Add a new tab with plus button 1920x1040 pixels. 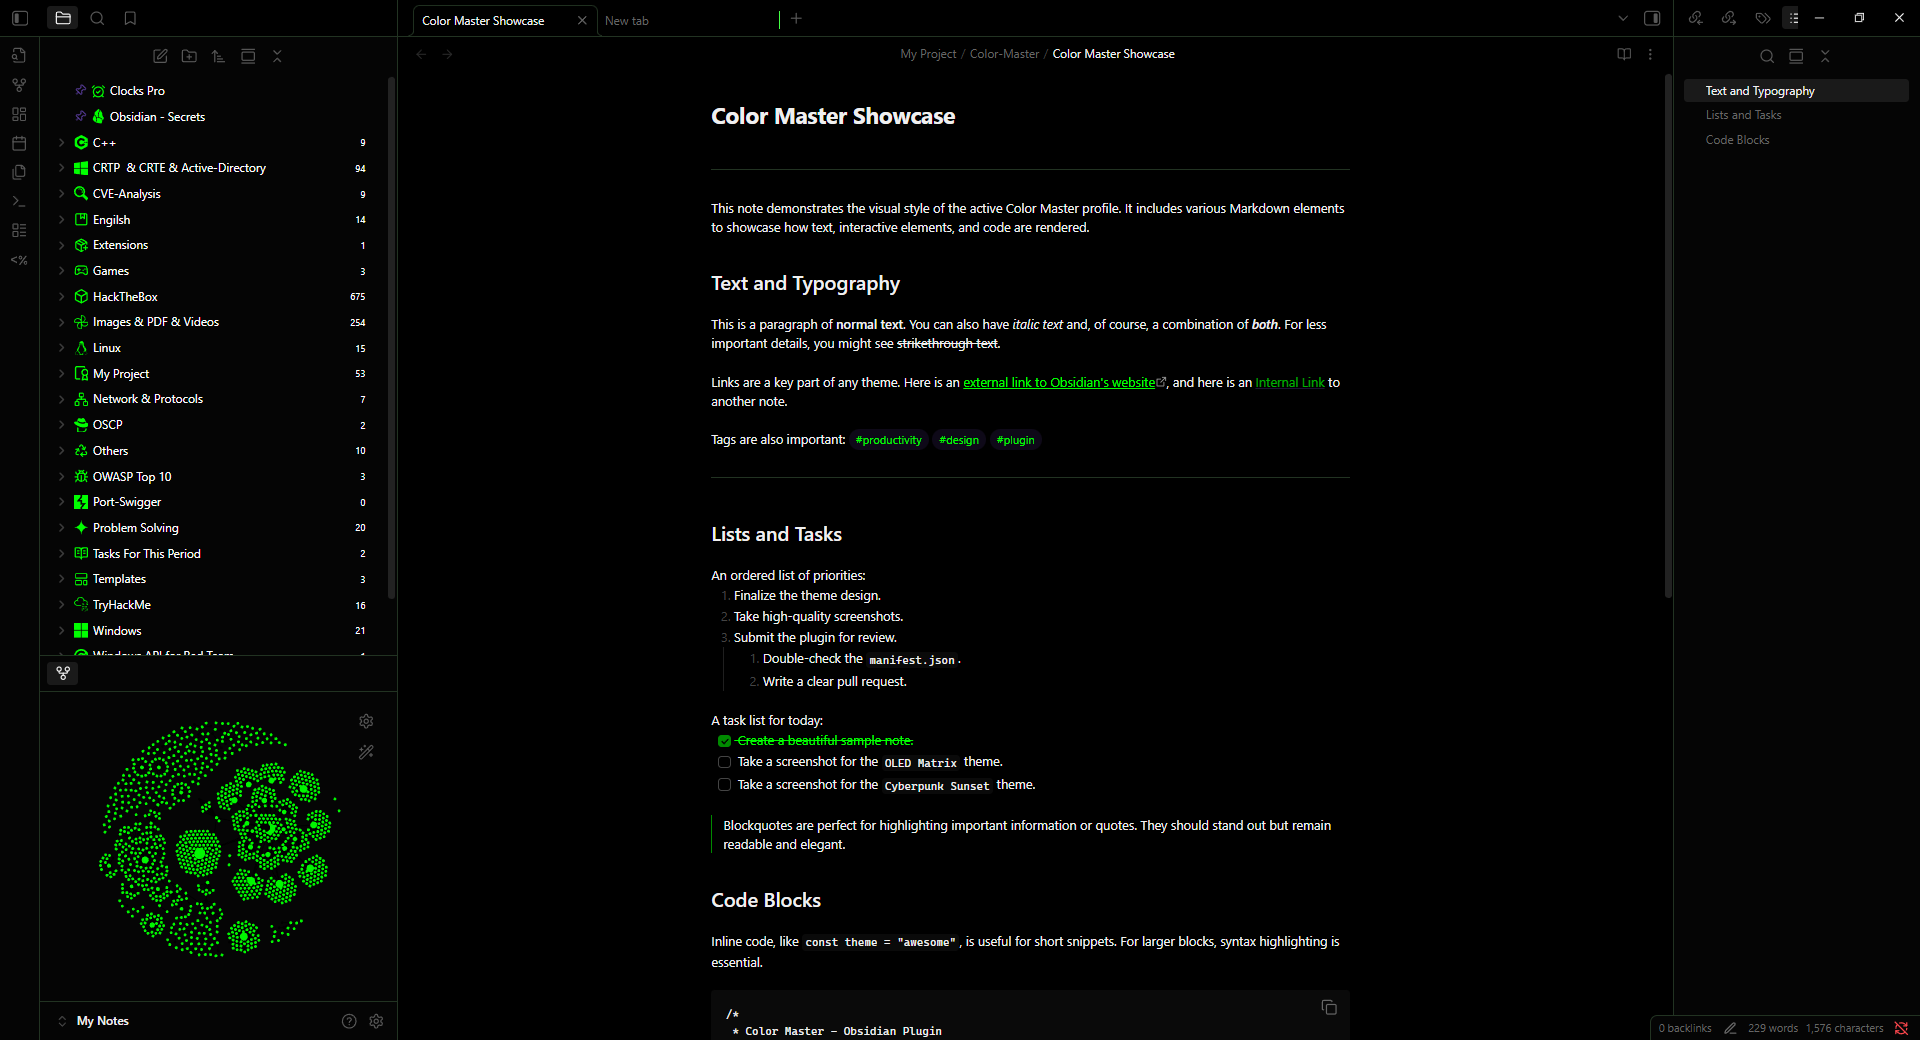tap(796, 18)
